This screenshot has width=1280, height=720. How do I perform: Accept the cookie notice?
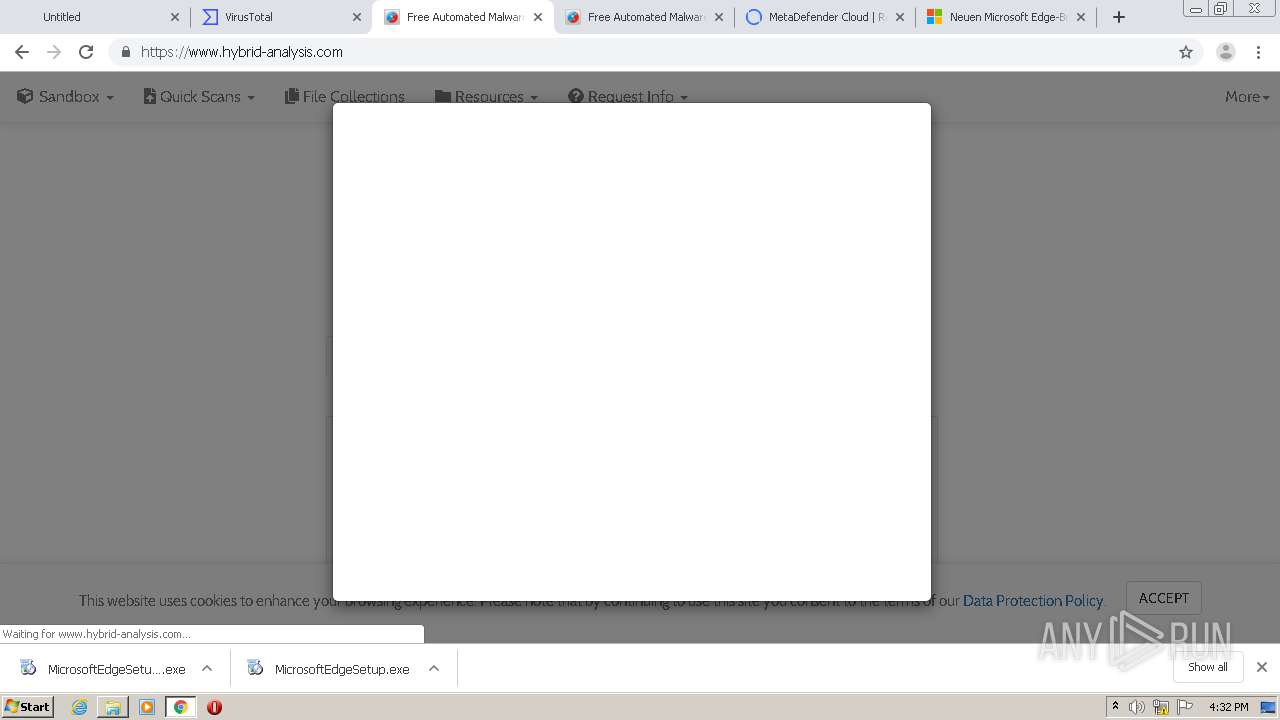pos(1164,598)
